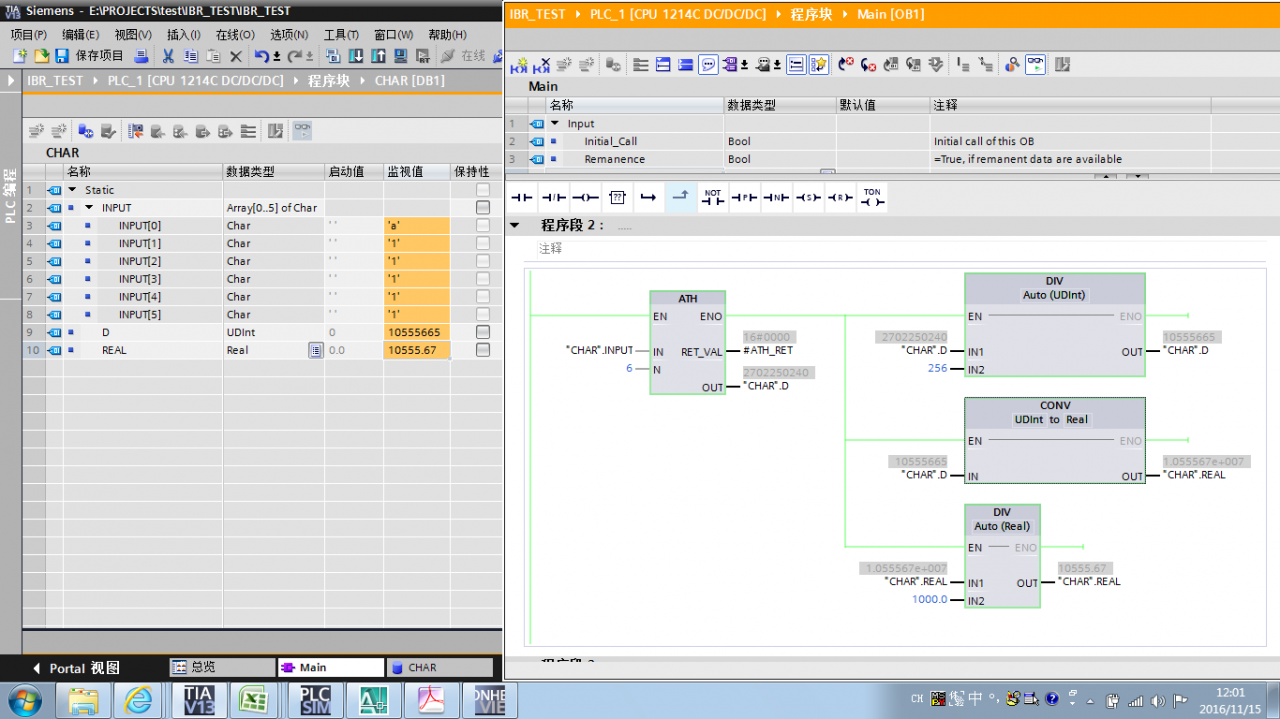The height and width of the screenshot is (719, 1280).
Task: Open TIA V13 from Windows taskbar
Action: [199, 700]
